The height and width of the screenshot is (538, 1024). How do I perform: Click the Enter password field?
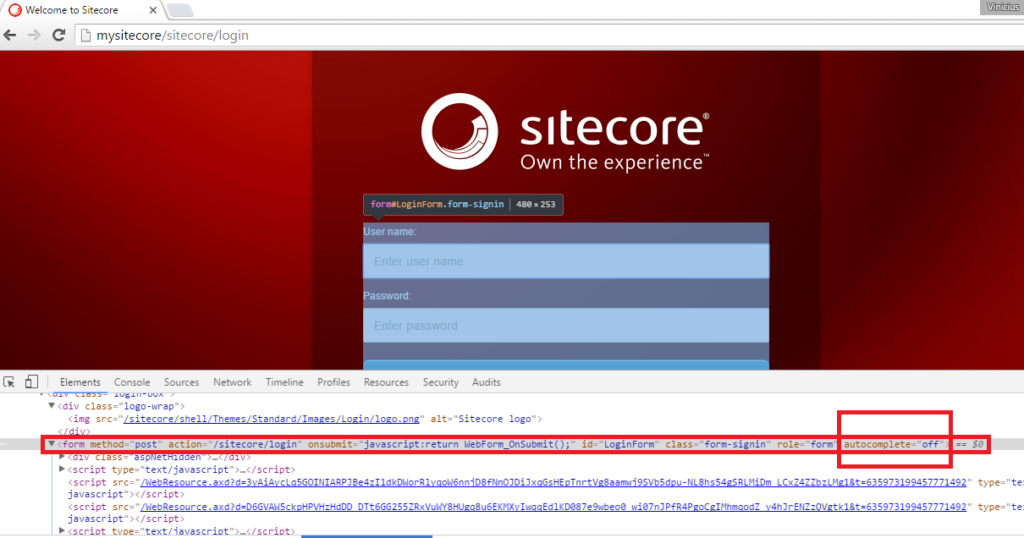click(x=566, y=325)
